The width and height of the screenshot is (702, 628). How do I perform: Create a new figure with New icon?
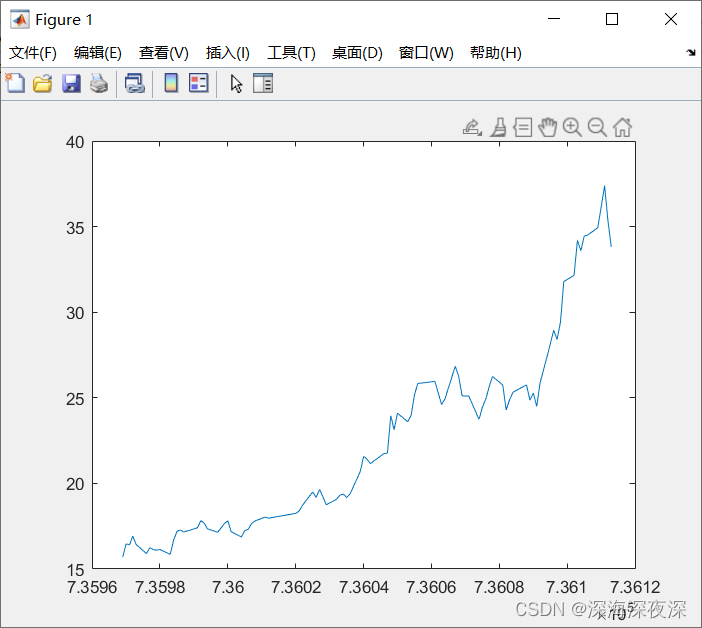coord(15,83)
